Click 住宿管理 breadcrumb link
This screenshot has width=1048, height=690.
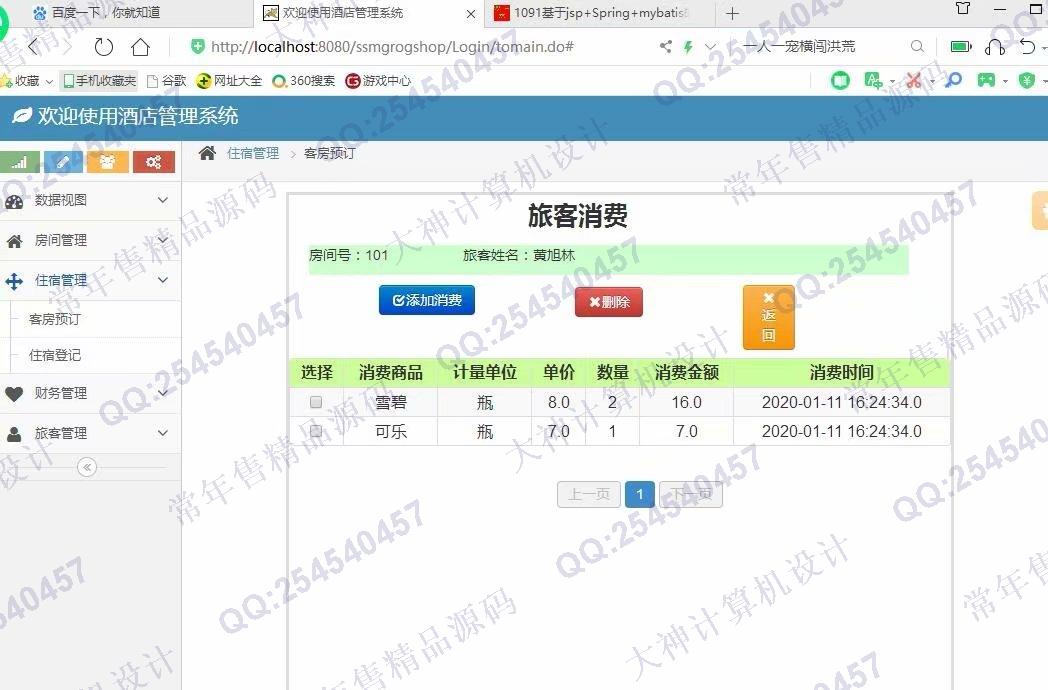pos(253,153)
